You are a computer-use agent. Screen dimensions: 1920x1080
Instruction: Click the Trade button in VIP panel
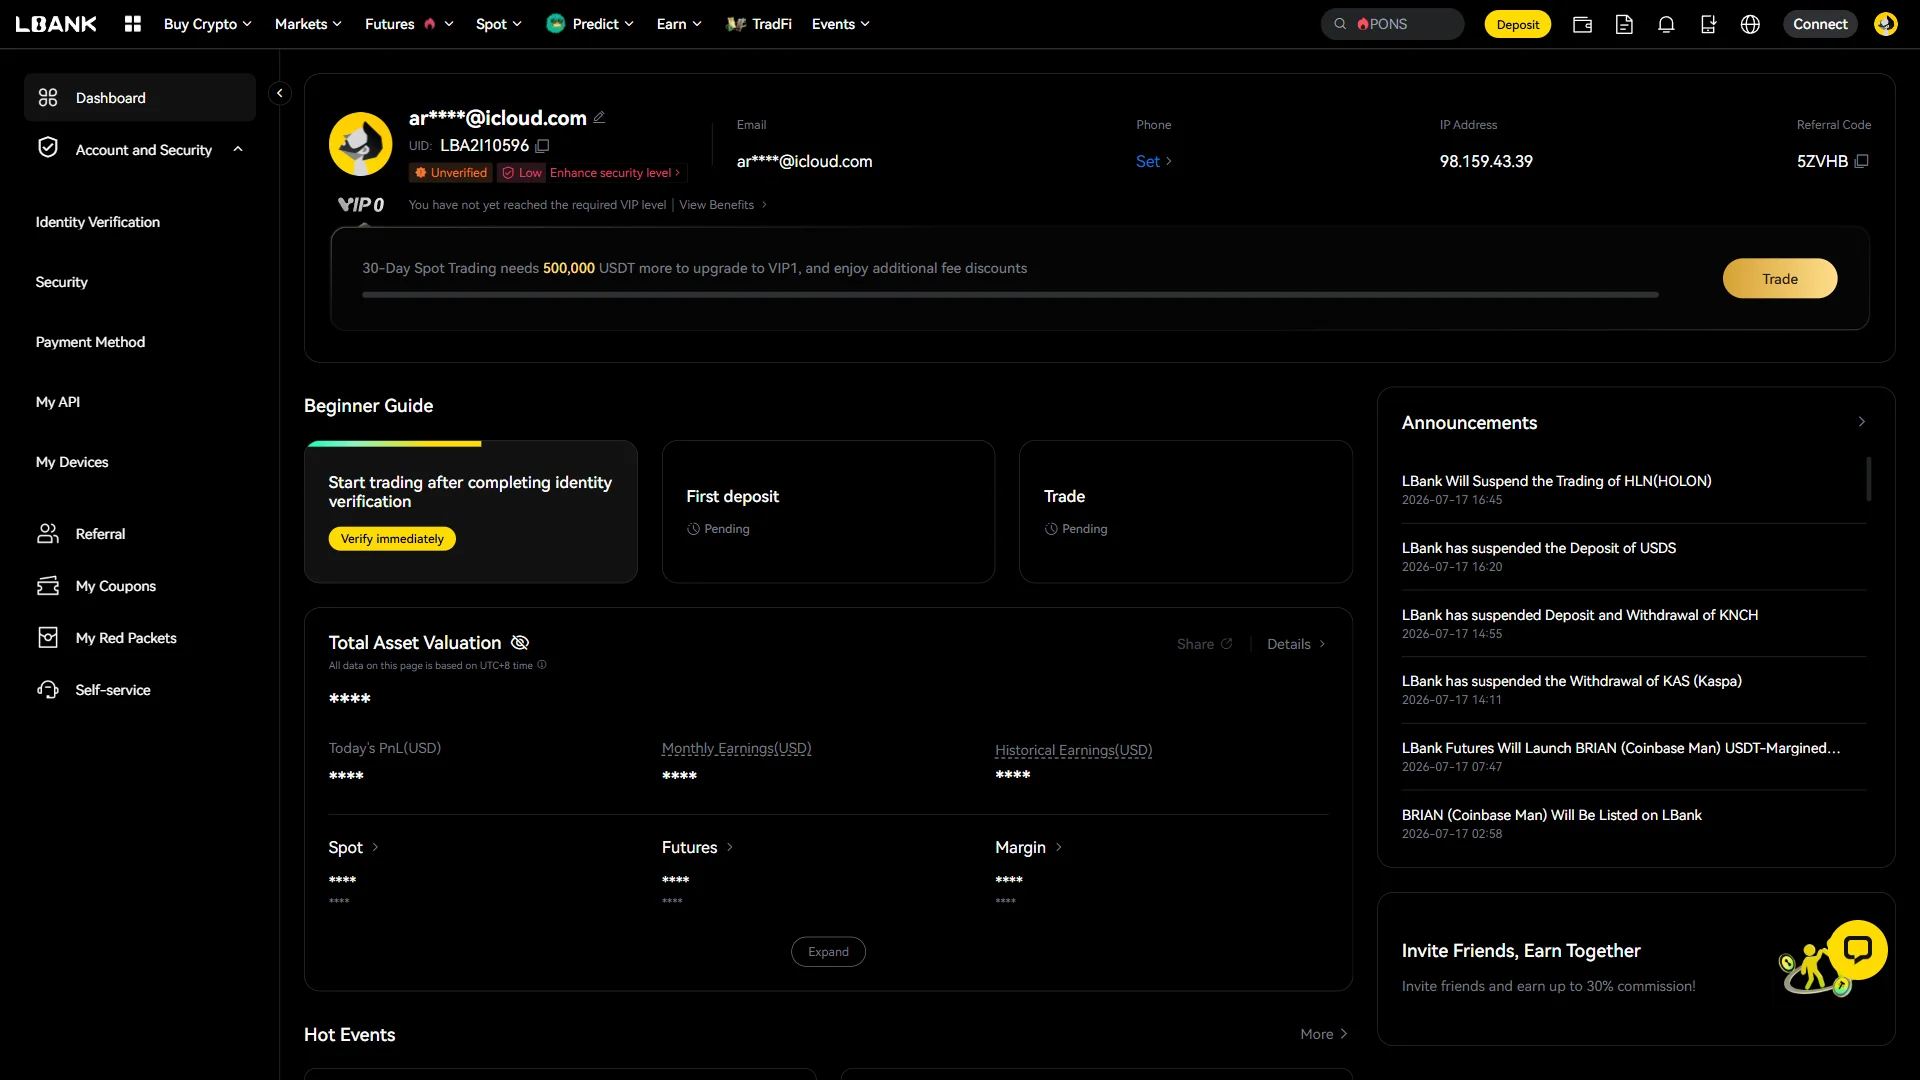coord(1779,278)
